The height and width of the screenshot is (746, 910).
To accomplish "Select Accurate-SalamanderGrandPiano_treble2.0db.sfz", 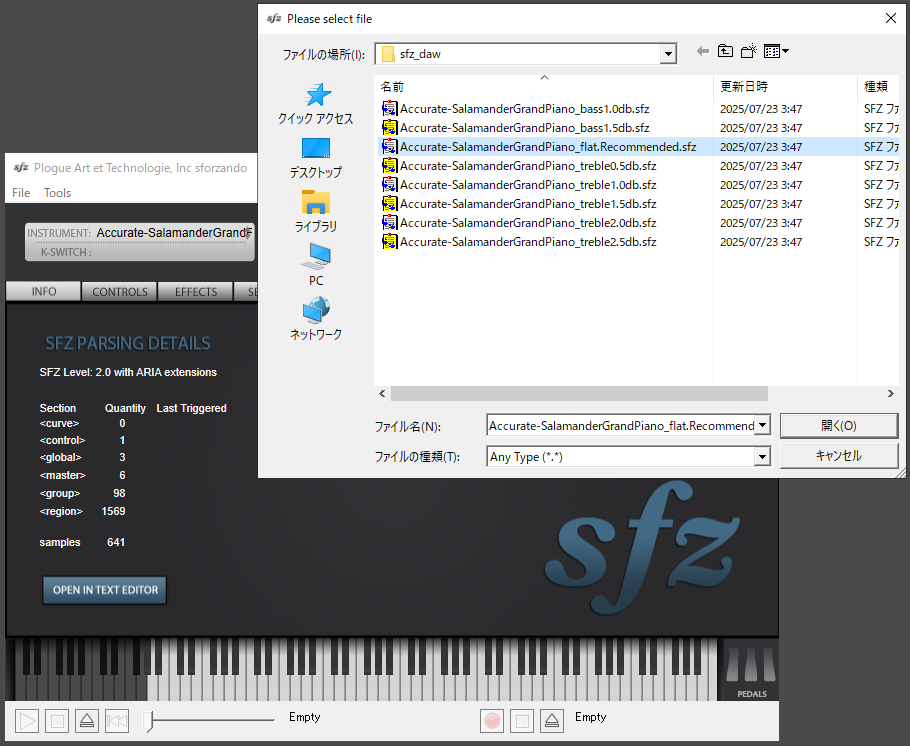I will click(528, 223).
